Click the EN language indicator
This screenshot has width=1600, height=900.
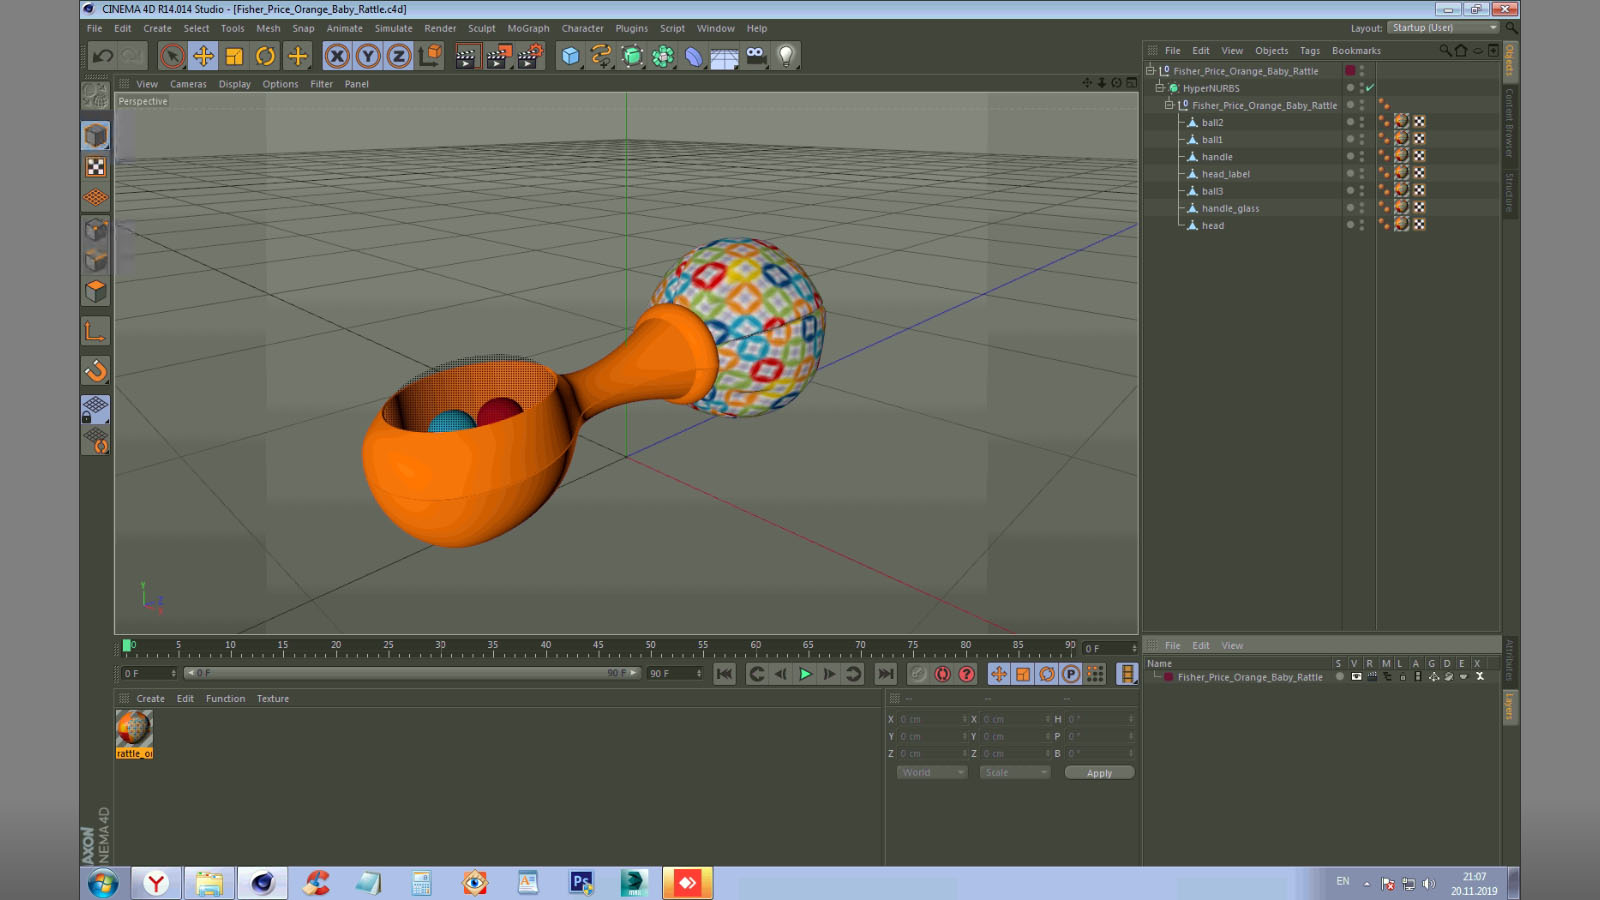click(x=1343, y=881)
